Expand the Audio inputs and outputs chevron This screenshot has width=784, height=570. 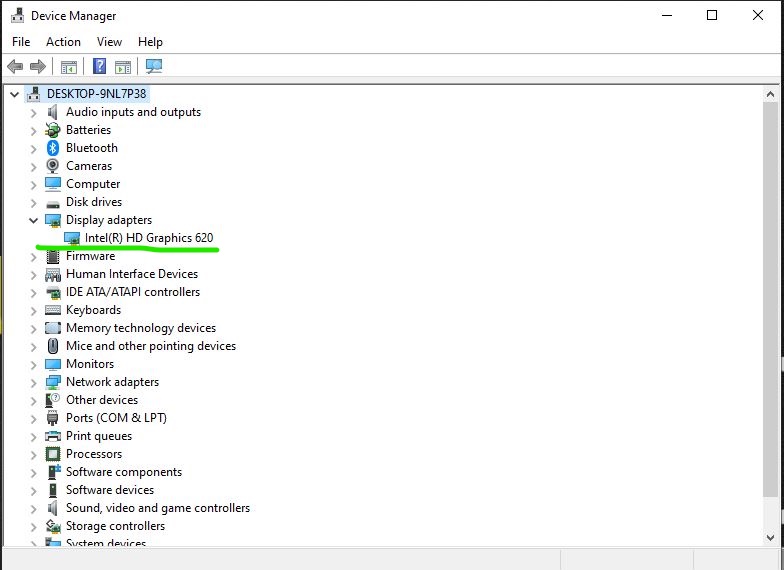point(34,113)
